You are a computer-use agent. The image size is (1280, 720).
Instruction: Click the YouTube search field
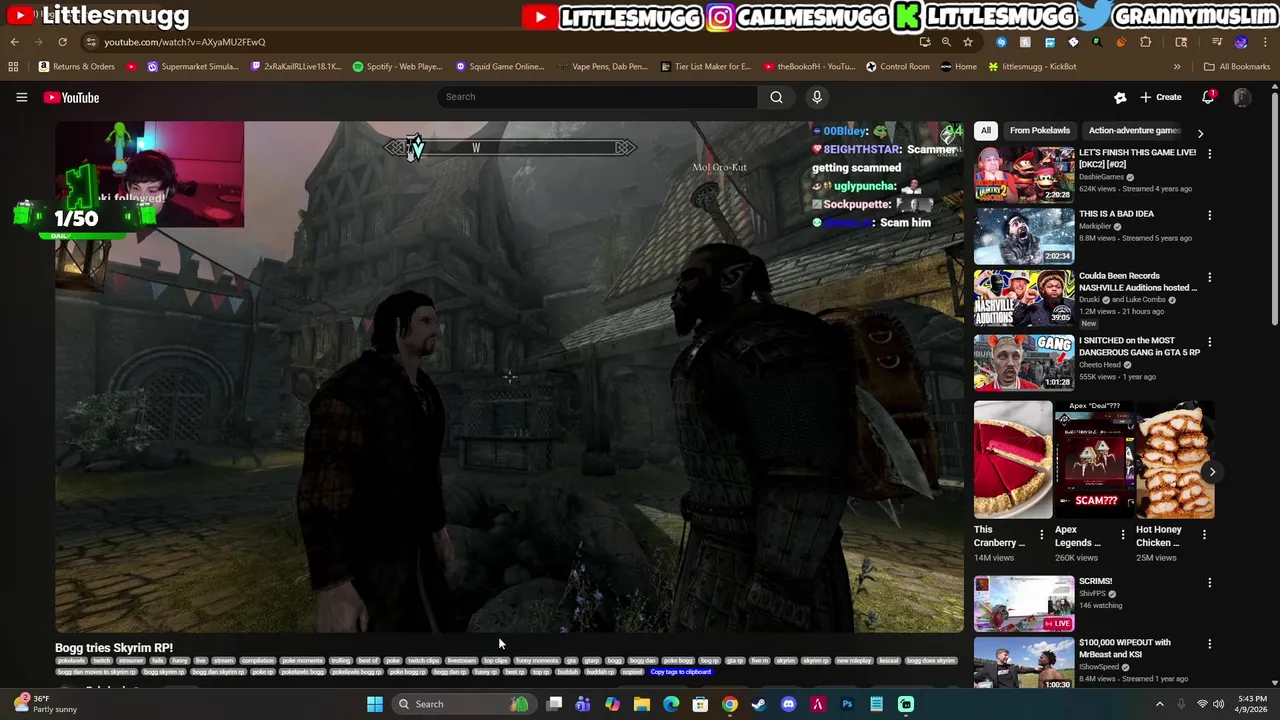597,97
